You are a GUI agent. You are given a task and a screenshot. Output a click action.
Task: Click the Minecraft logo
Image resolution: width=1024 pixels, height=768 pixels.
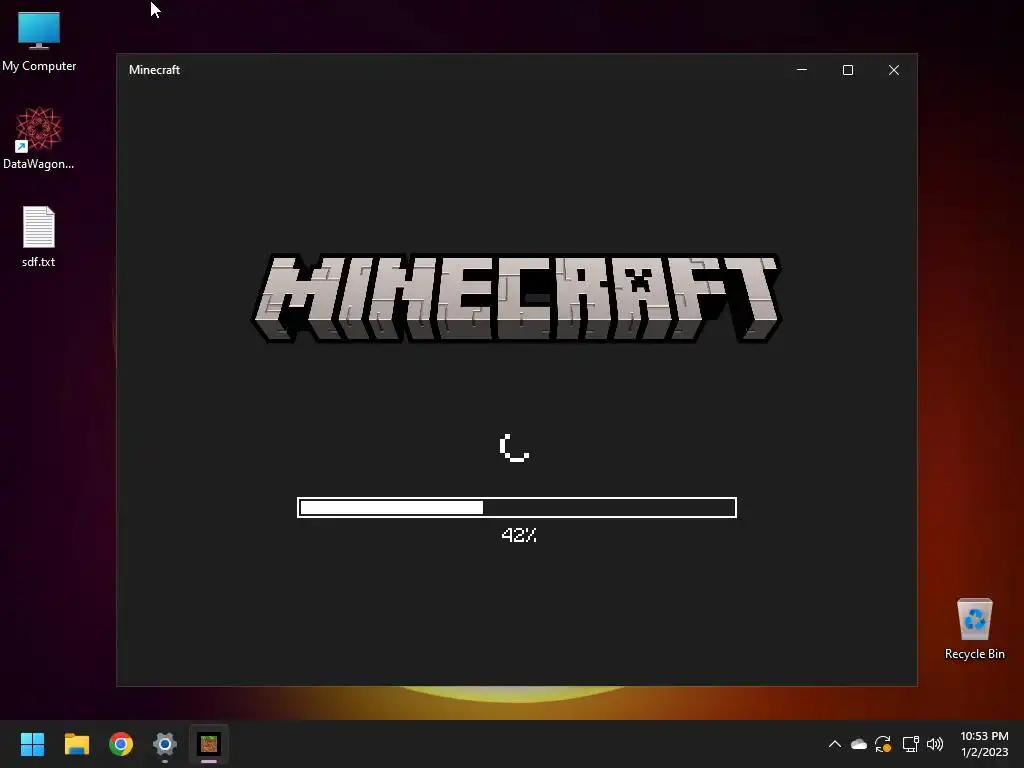click(517, 298)
